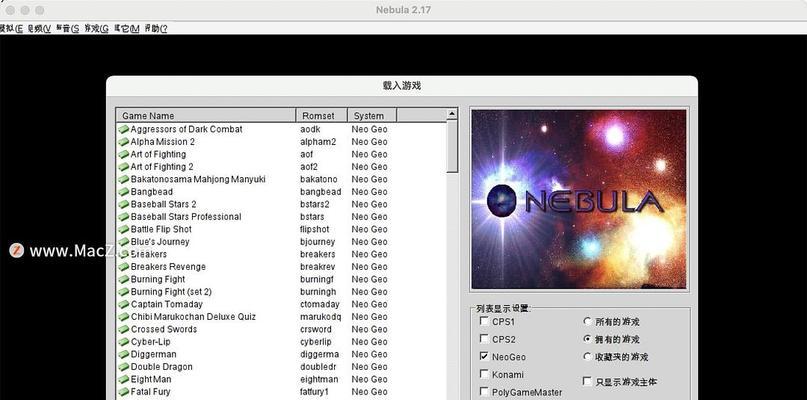Click the Battle Flip Shot game icon
Screen dimensions: 807x400
(124, 229)
